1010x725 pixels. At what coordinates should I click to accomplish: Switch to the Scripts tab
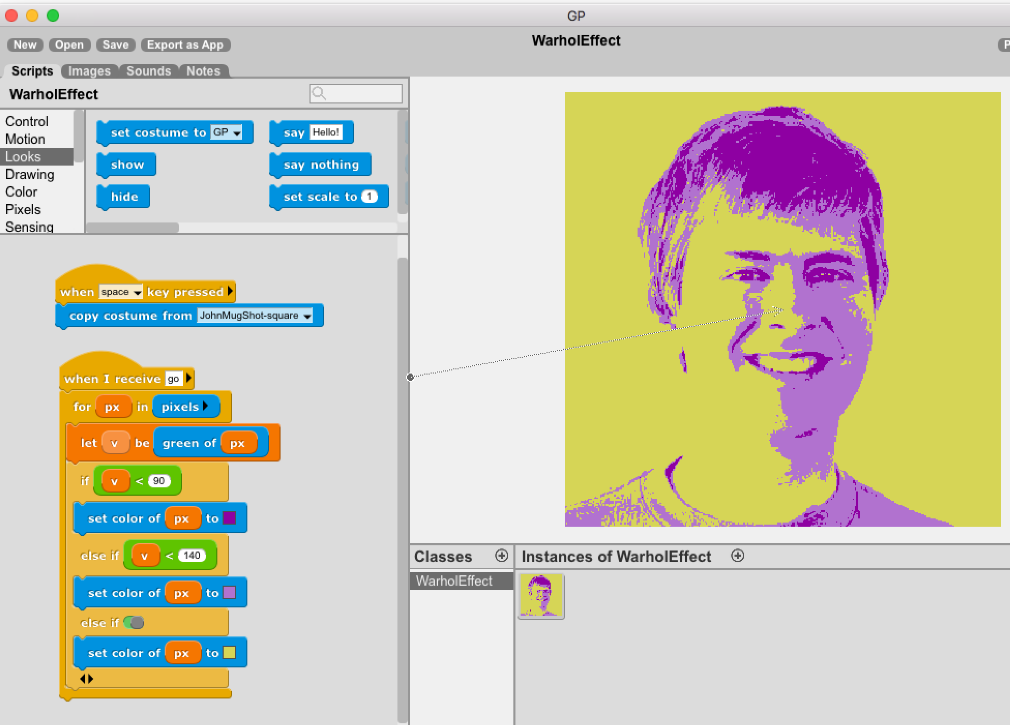(32, 71)
